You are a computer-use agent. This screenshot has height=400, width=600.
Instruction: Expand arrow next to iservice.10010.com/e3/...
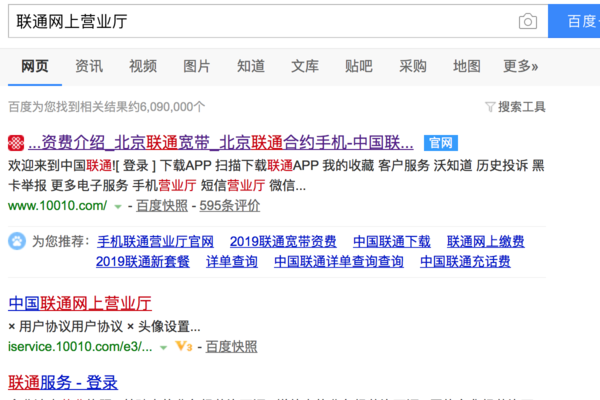(x=163, y=348)
